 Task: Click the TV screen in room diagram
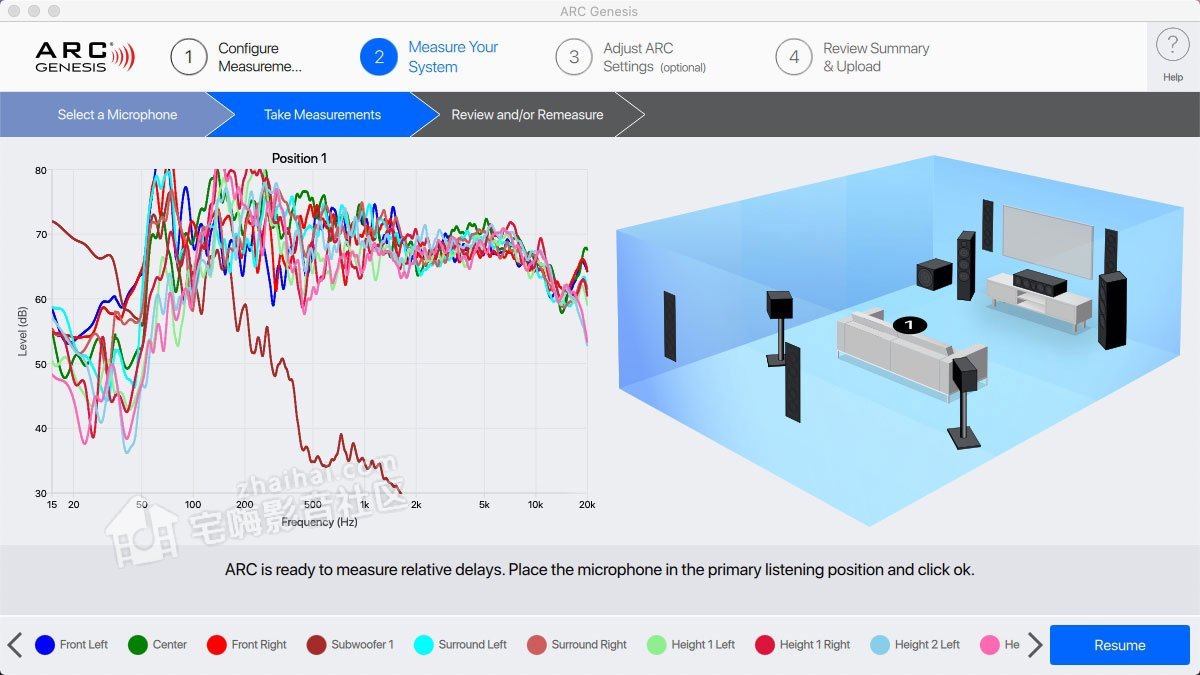(x=1047, y=241)
